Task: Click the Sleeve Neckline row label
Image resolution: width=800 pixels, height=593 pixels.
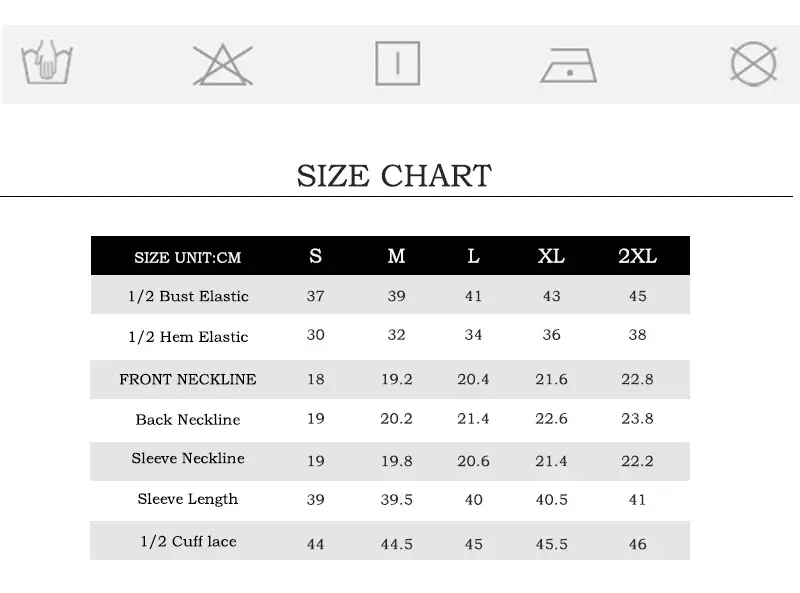Action: point(188,458)
